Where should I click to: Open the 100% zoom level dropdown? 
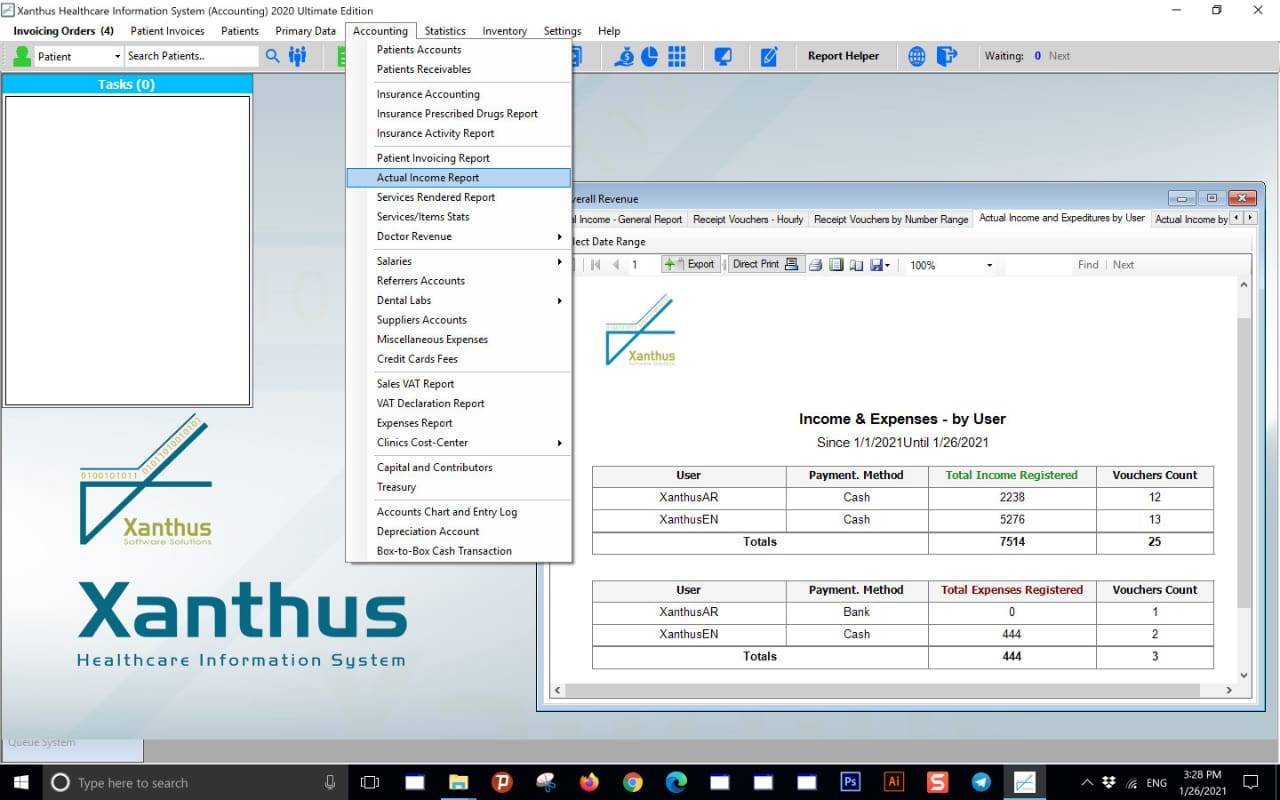[x=989, y=265]
